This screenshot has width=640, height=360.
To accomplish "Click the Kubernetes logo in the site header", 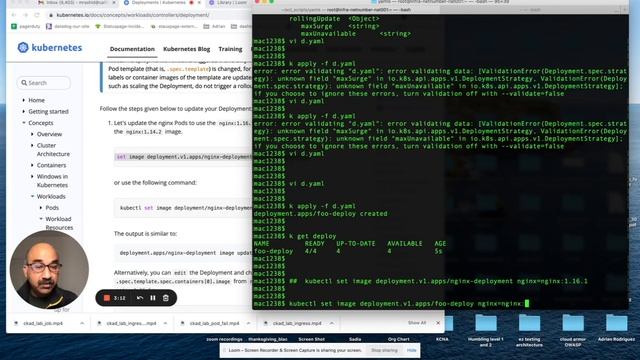I will click(50, 48).
